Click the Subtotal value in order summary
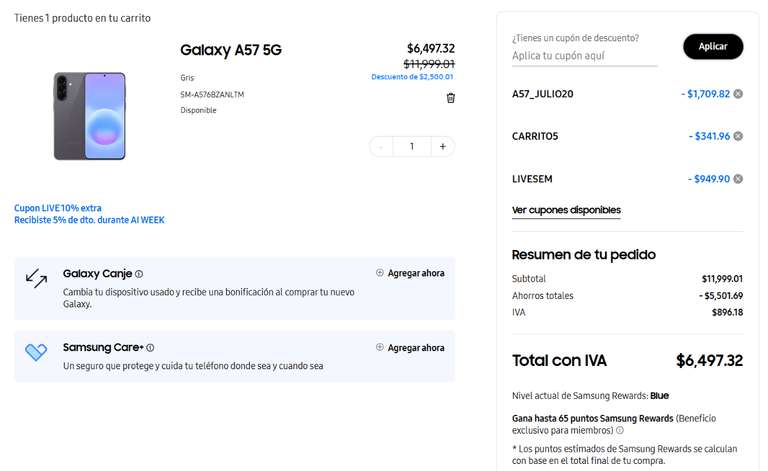 pyautogui.click(x=722, y=279)
